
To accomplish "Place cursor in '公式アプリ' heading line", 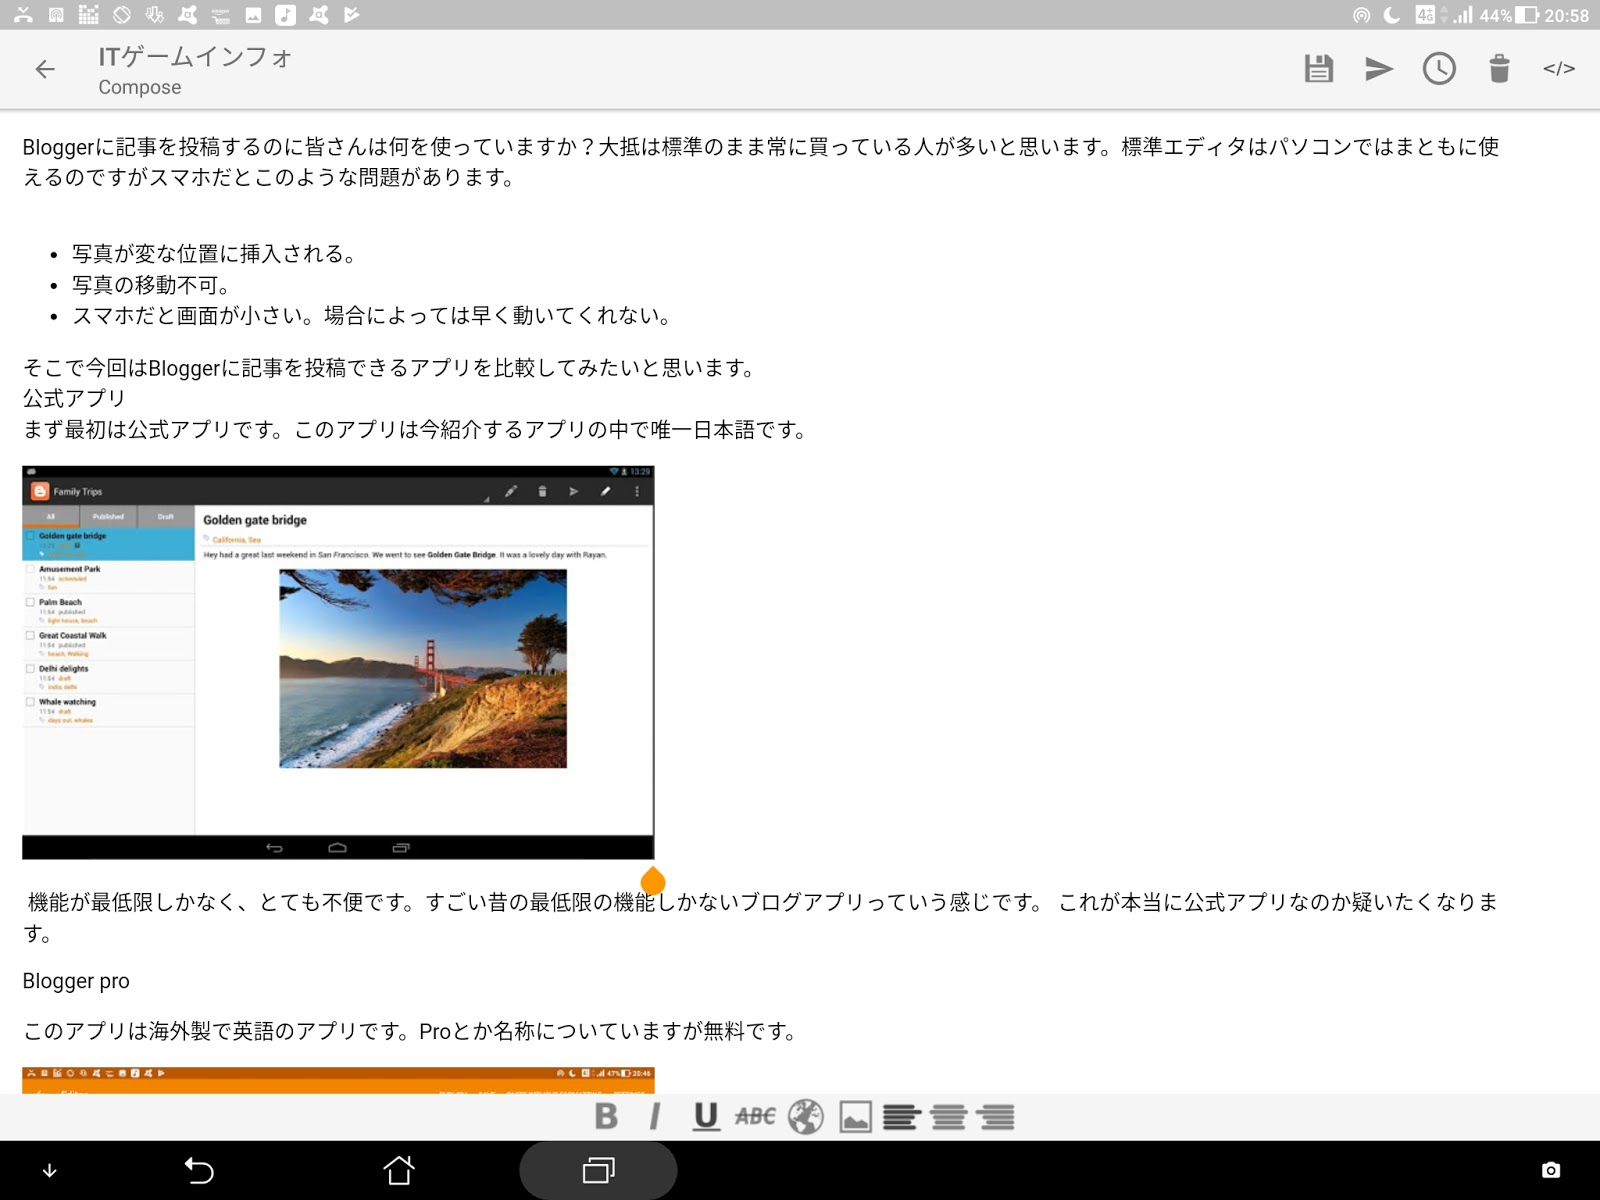I will point(74,398).
